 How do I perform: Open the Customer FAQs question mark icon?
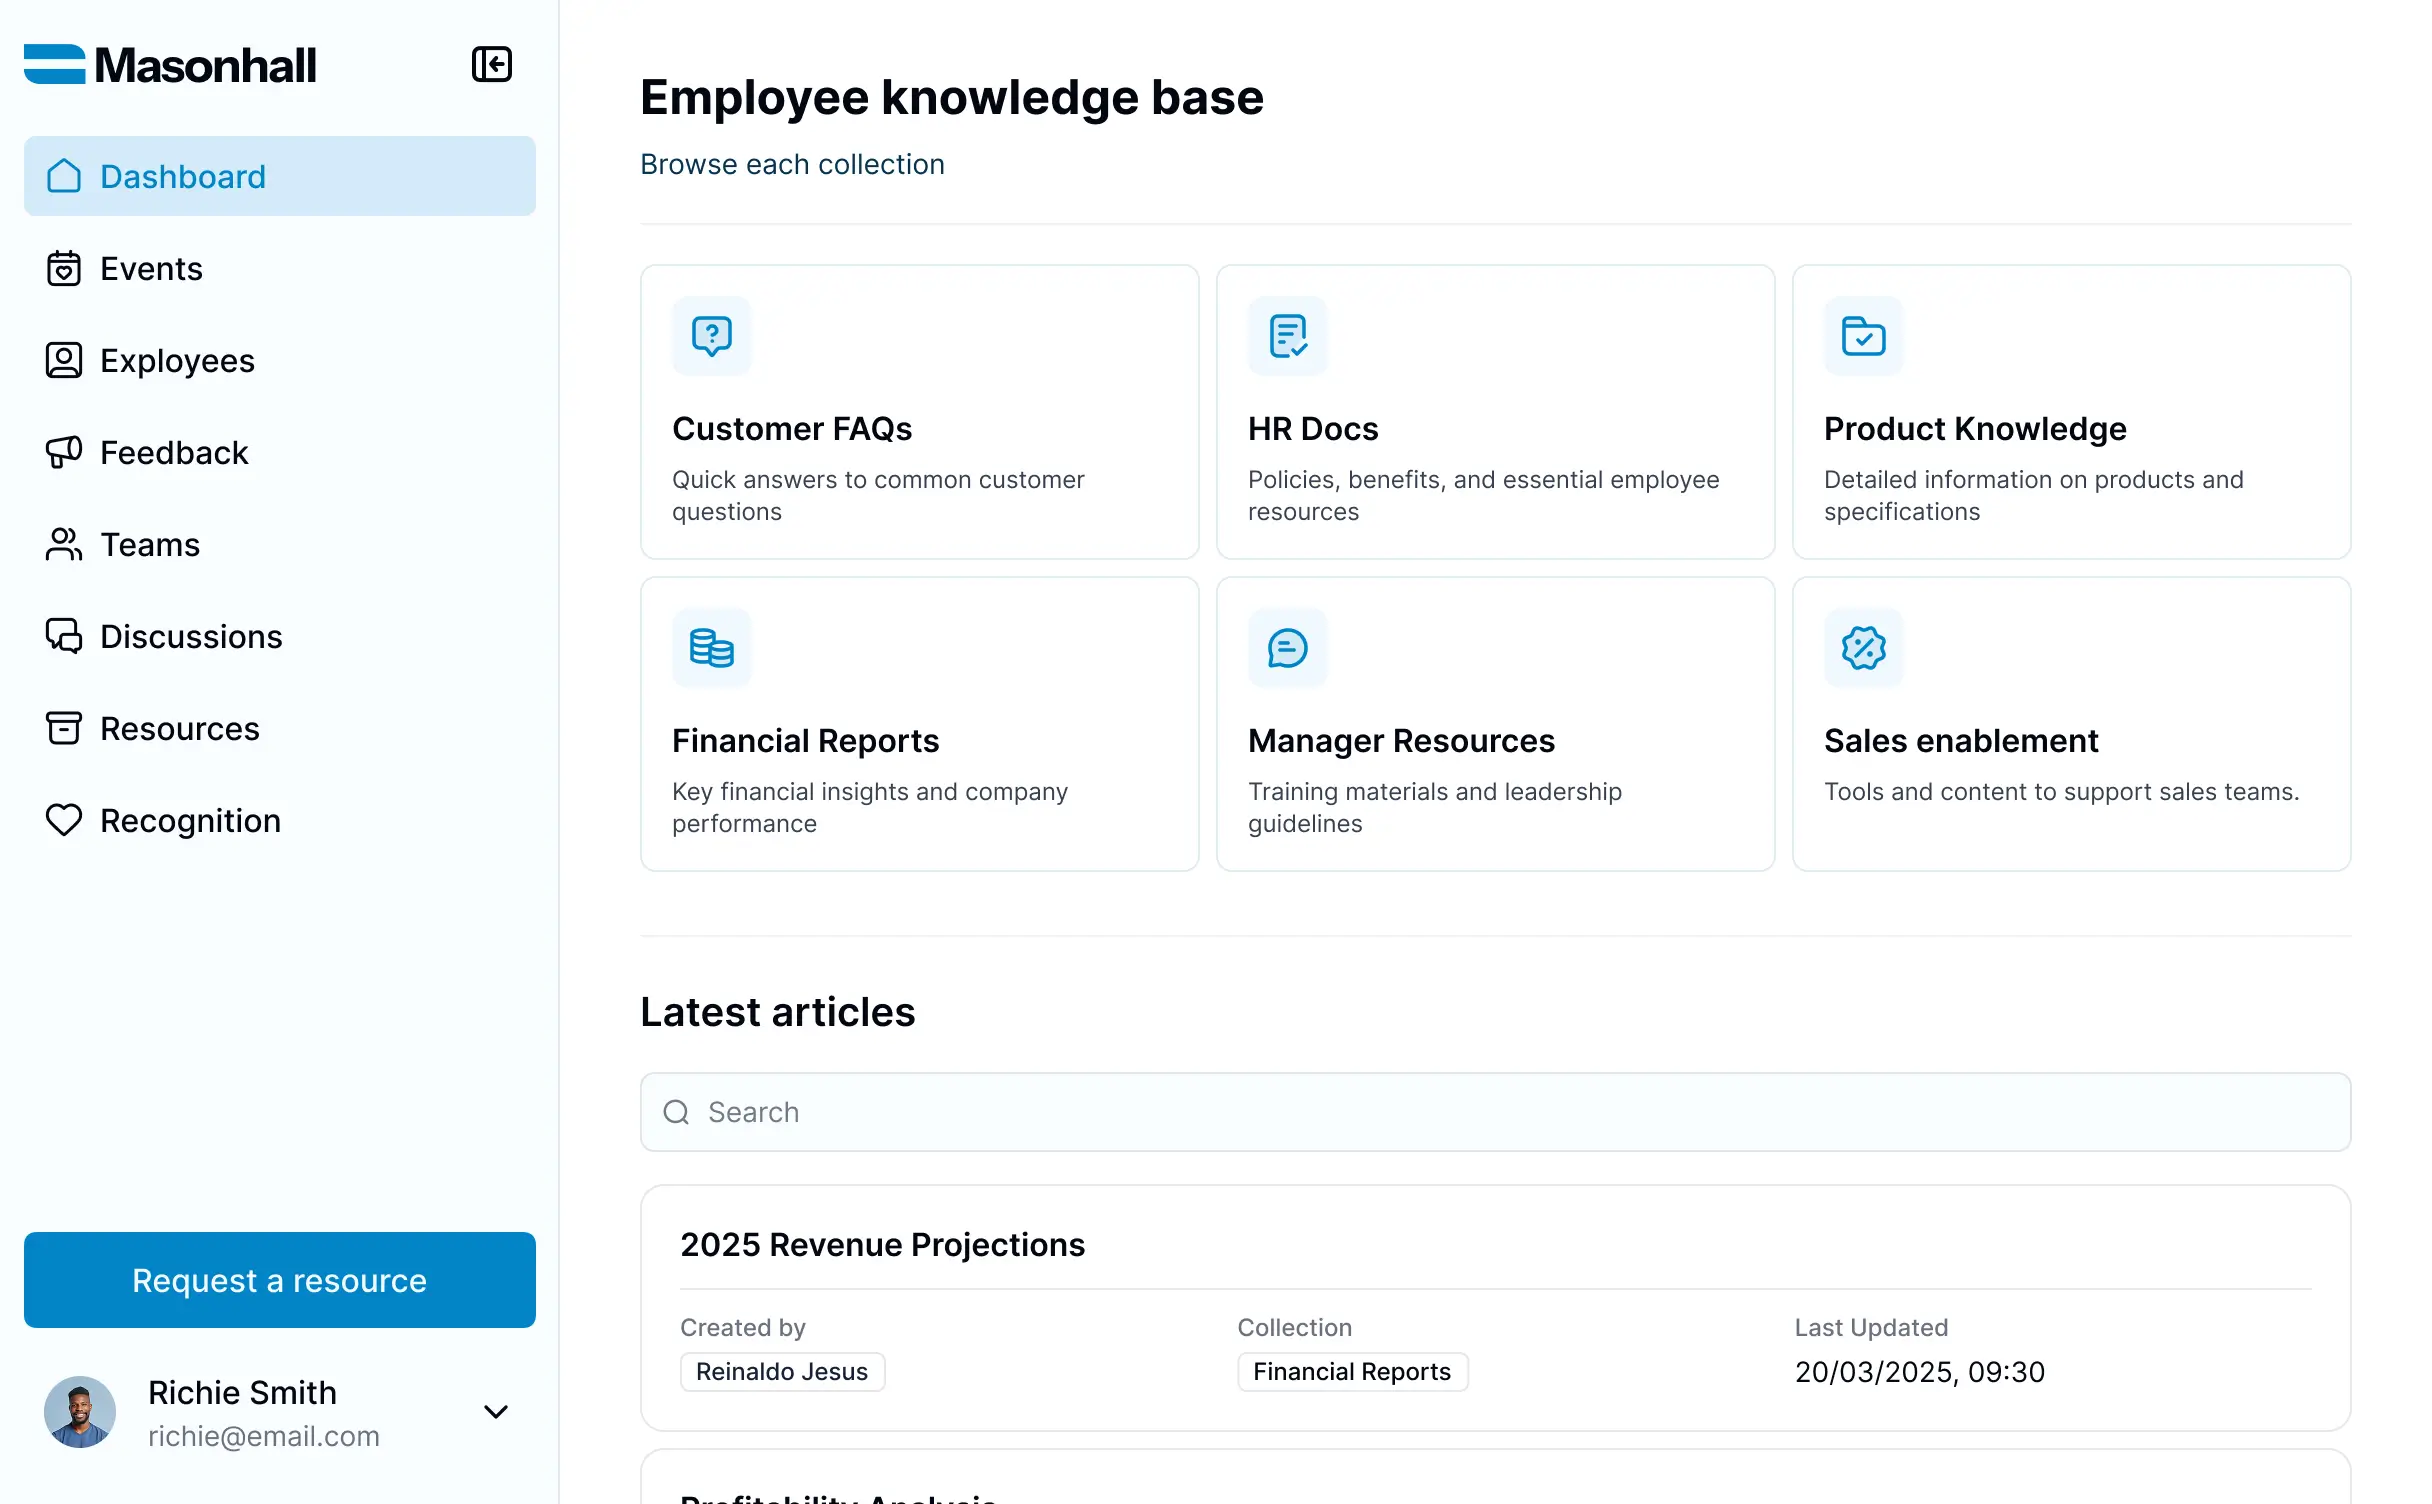pyautogui.click(x=711, y=336)
